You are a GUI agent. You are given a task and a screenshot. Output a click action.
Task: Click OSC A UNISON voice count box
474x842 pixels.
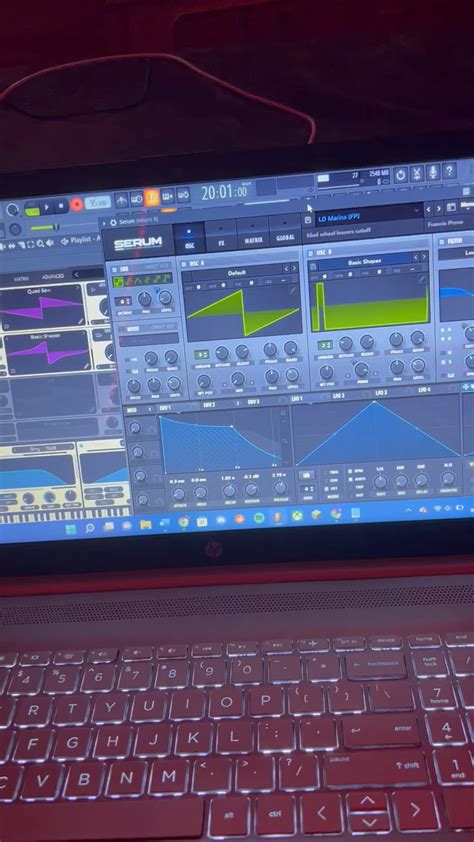click(x=202, y=354)
